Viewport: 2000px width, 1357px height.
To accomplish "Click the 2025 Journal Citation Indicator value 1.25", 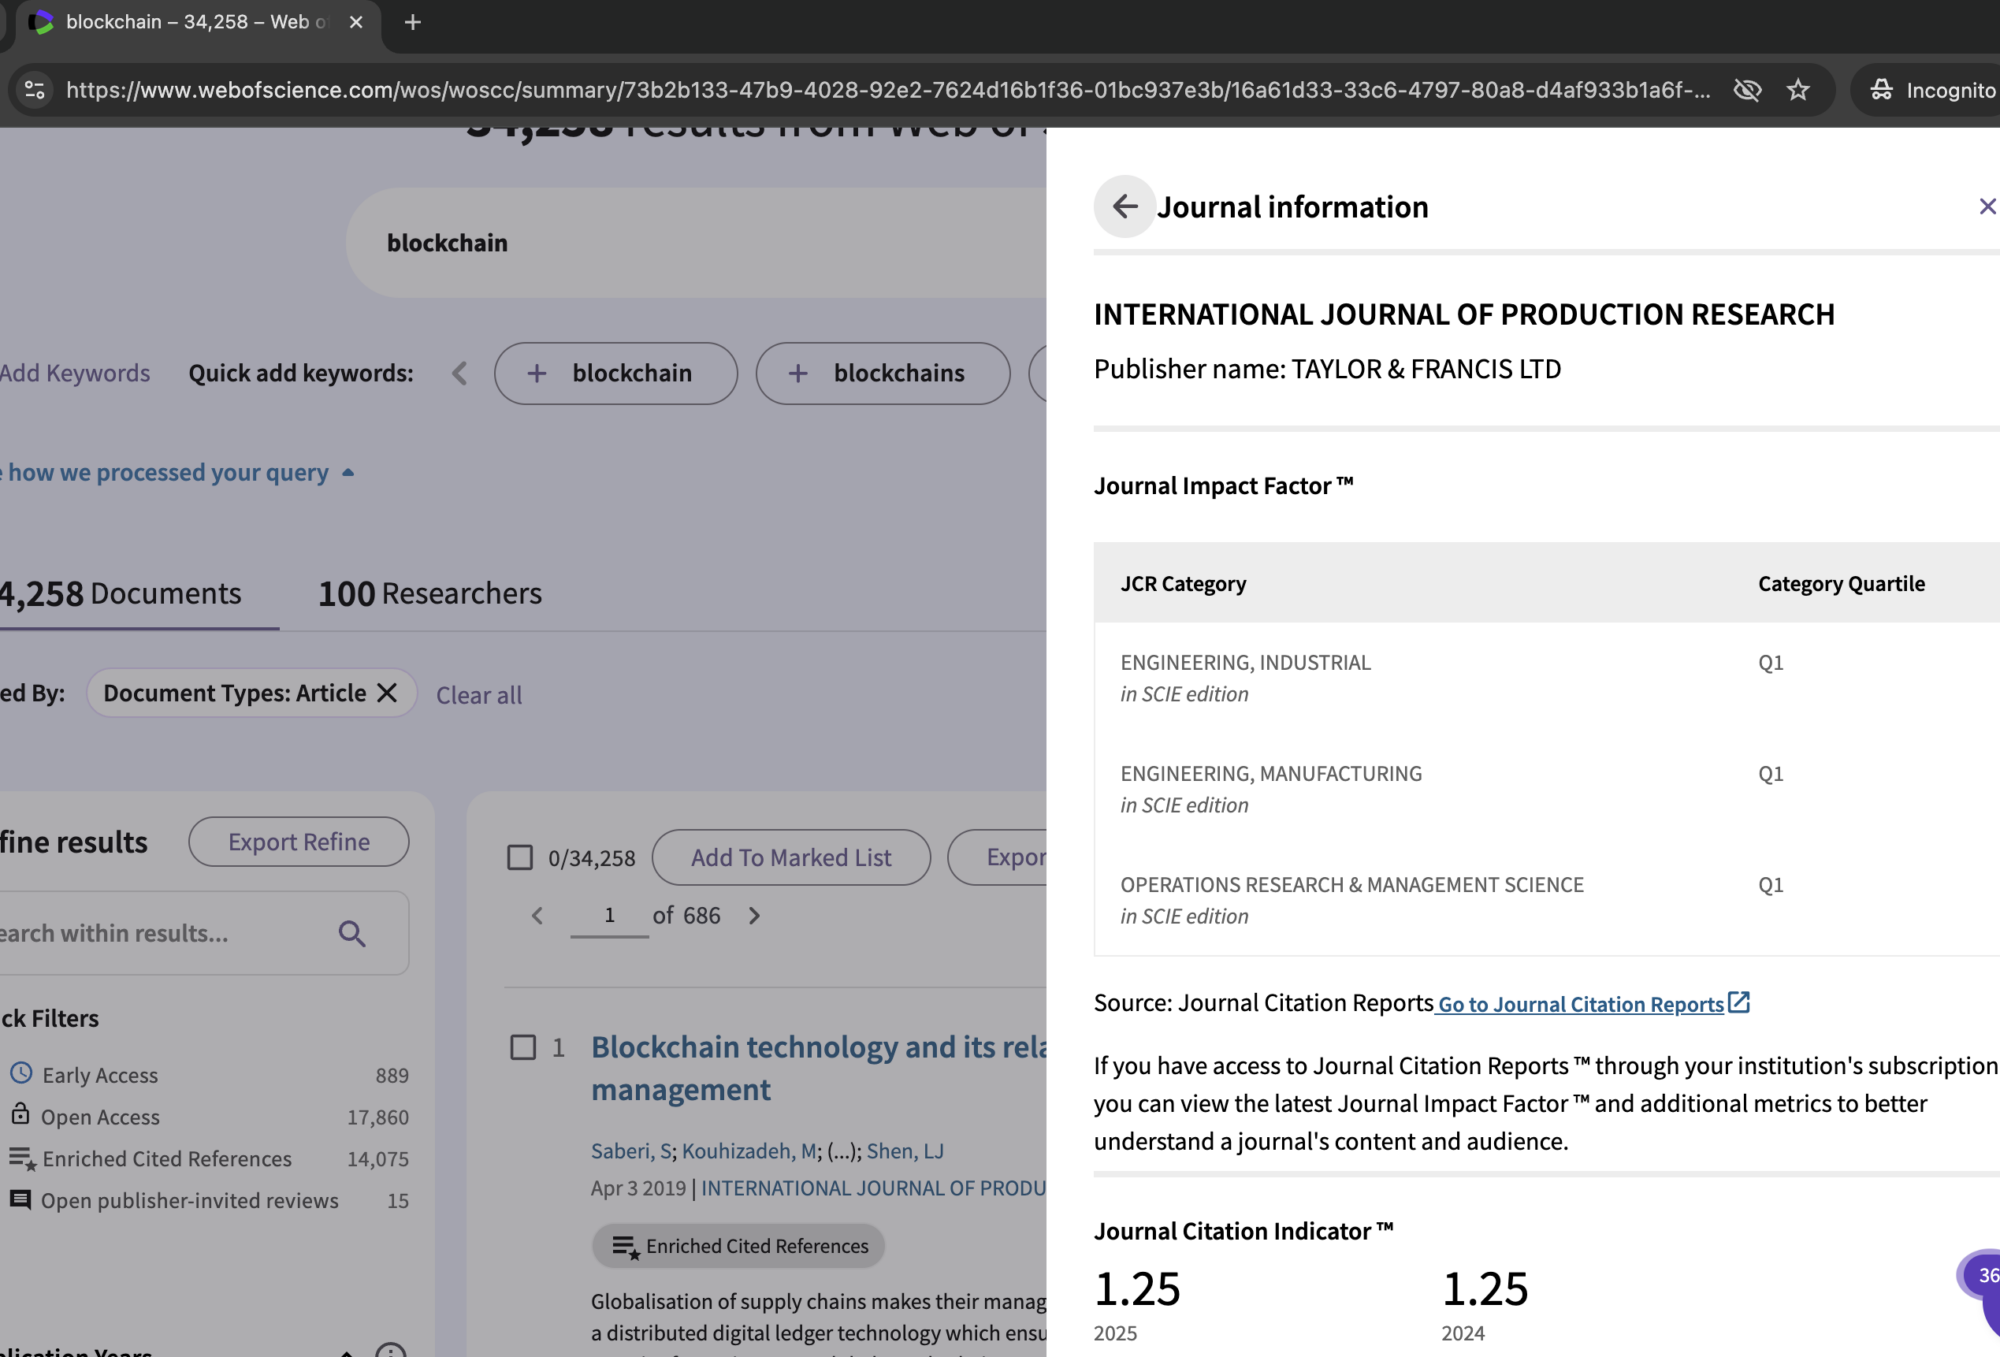I will coord(1137,1289).
